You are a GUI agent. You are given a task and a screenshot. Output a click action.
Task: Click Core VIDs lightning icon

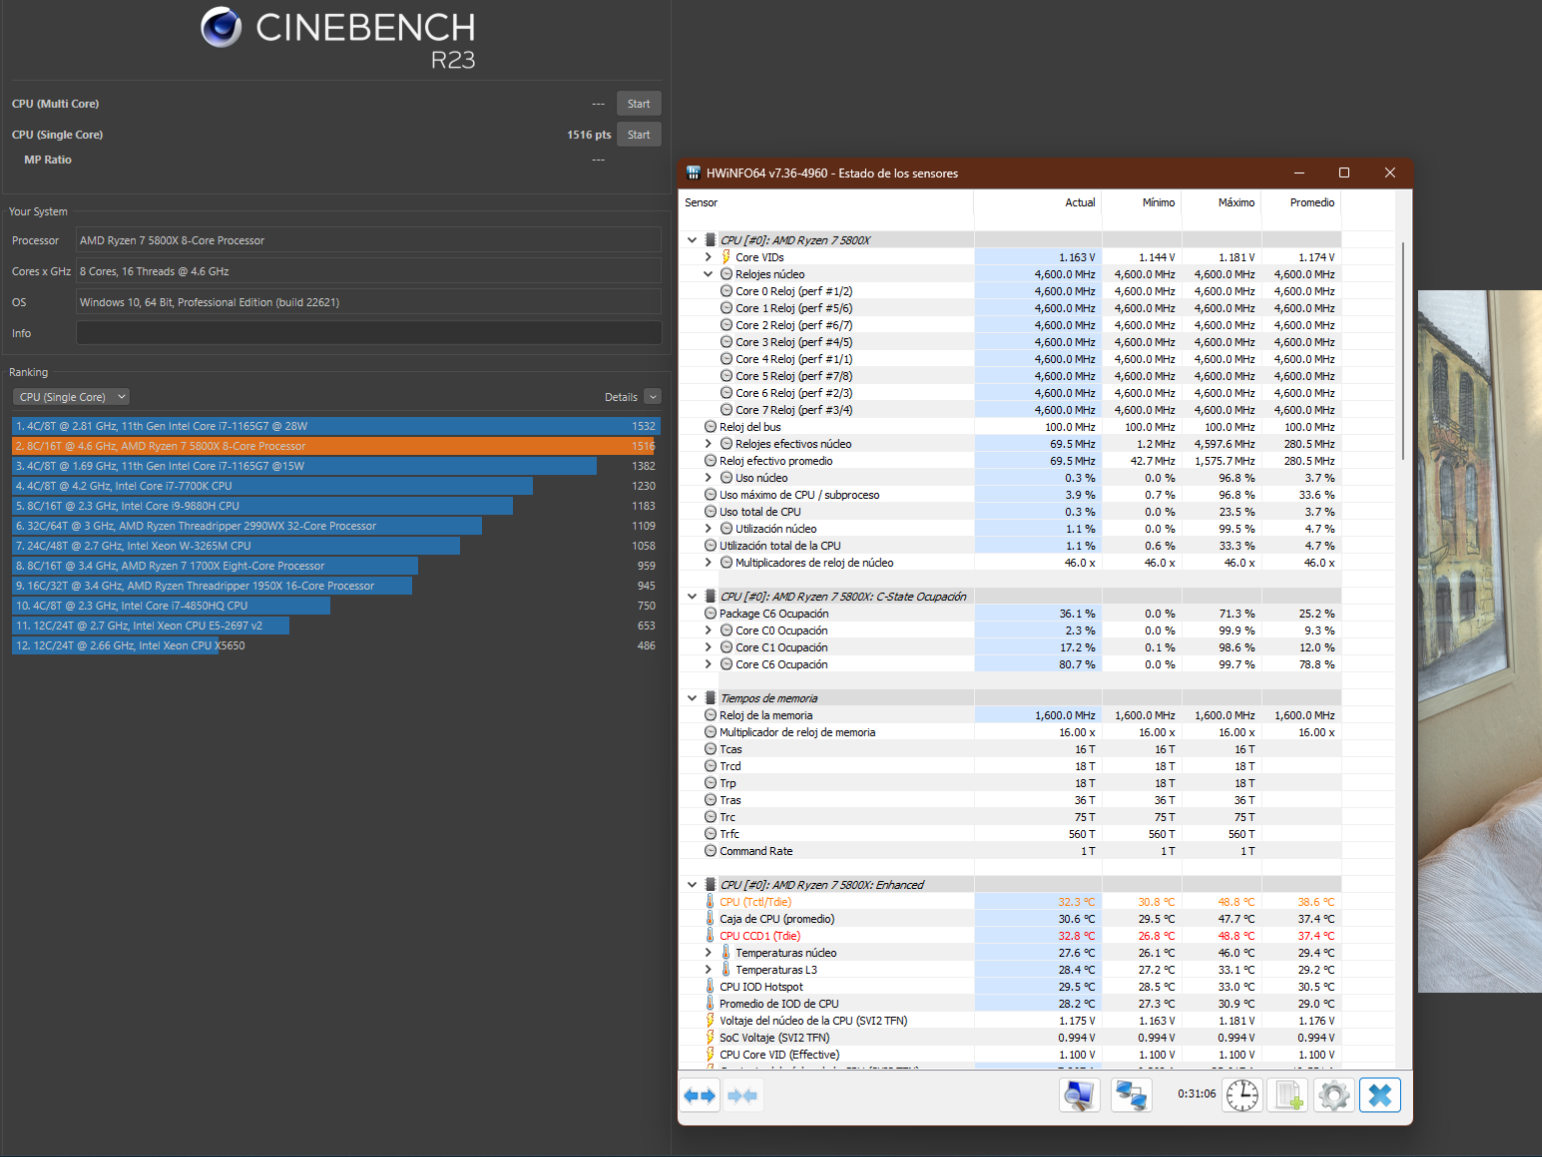coord(726,257)
